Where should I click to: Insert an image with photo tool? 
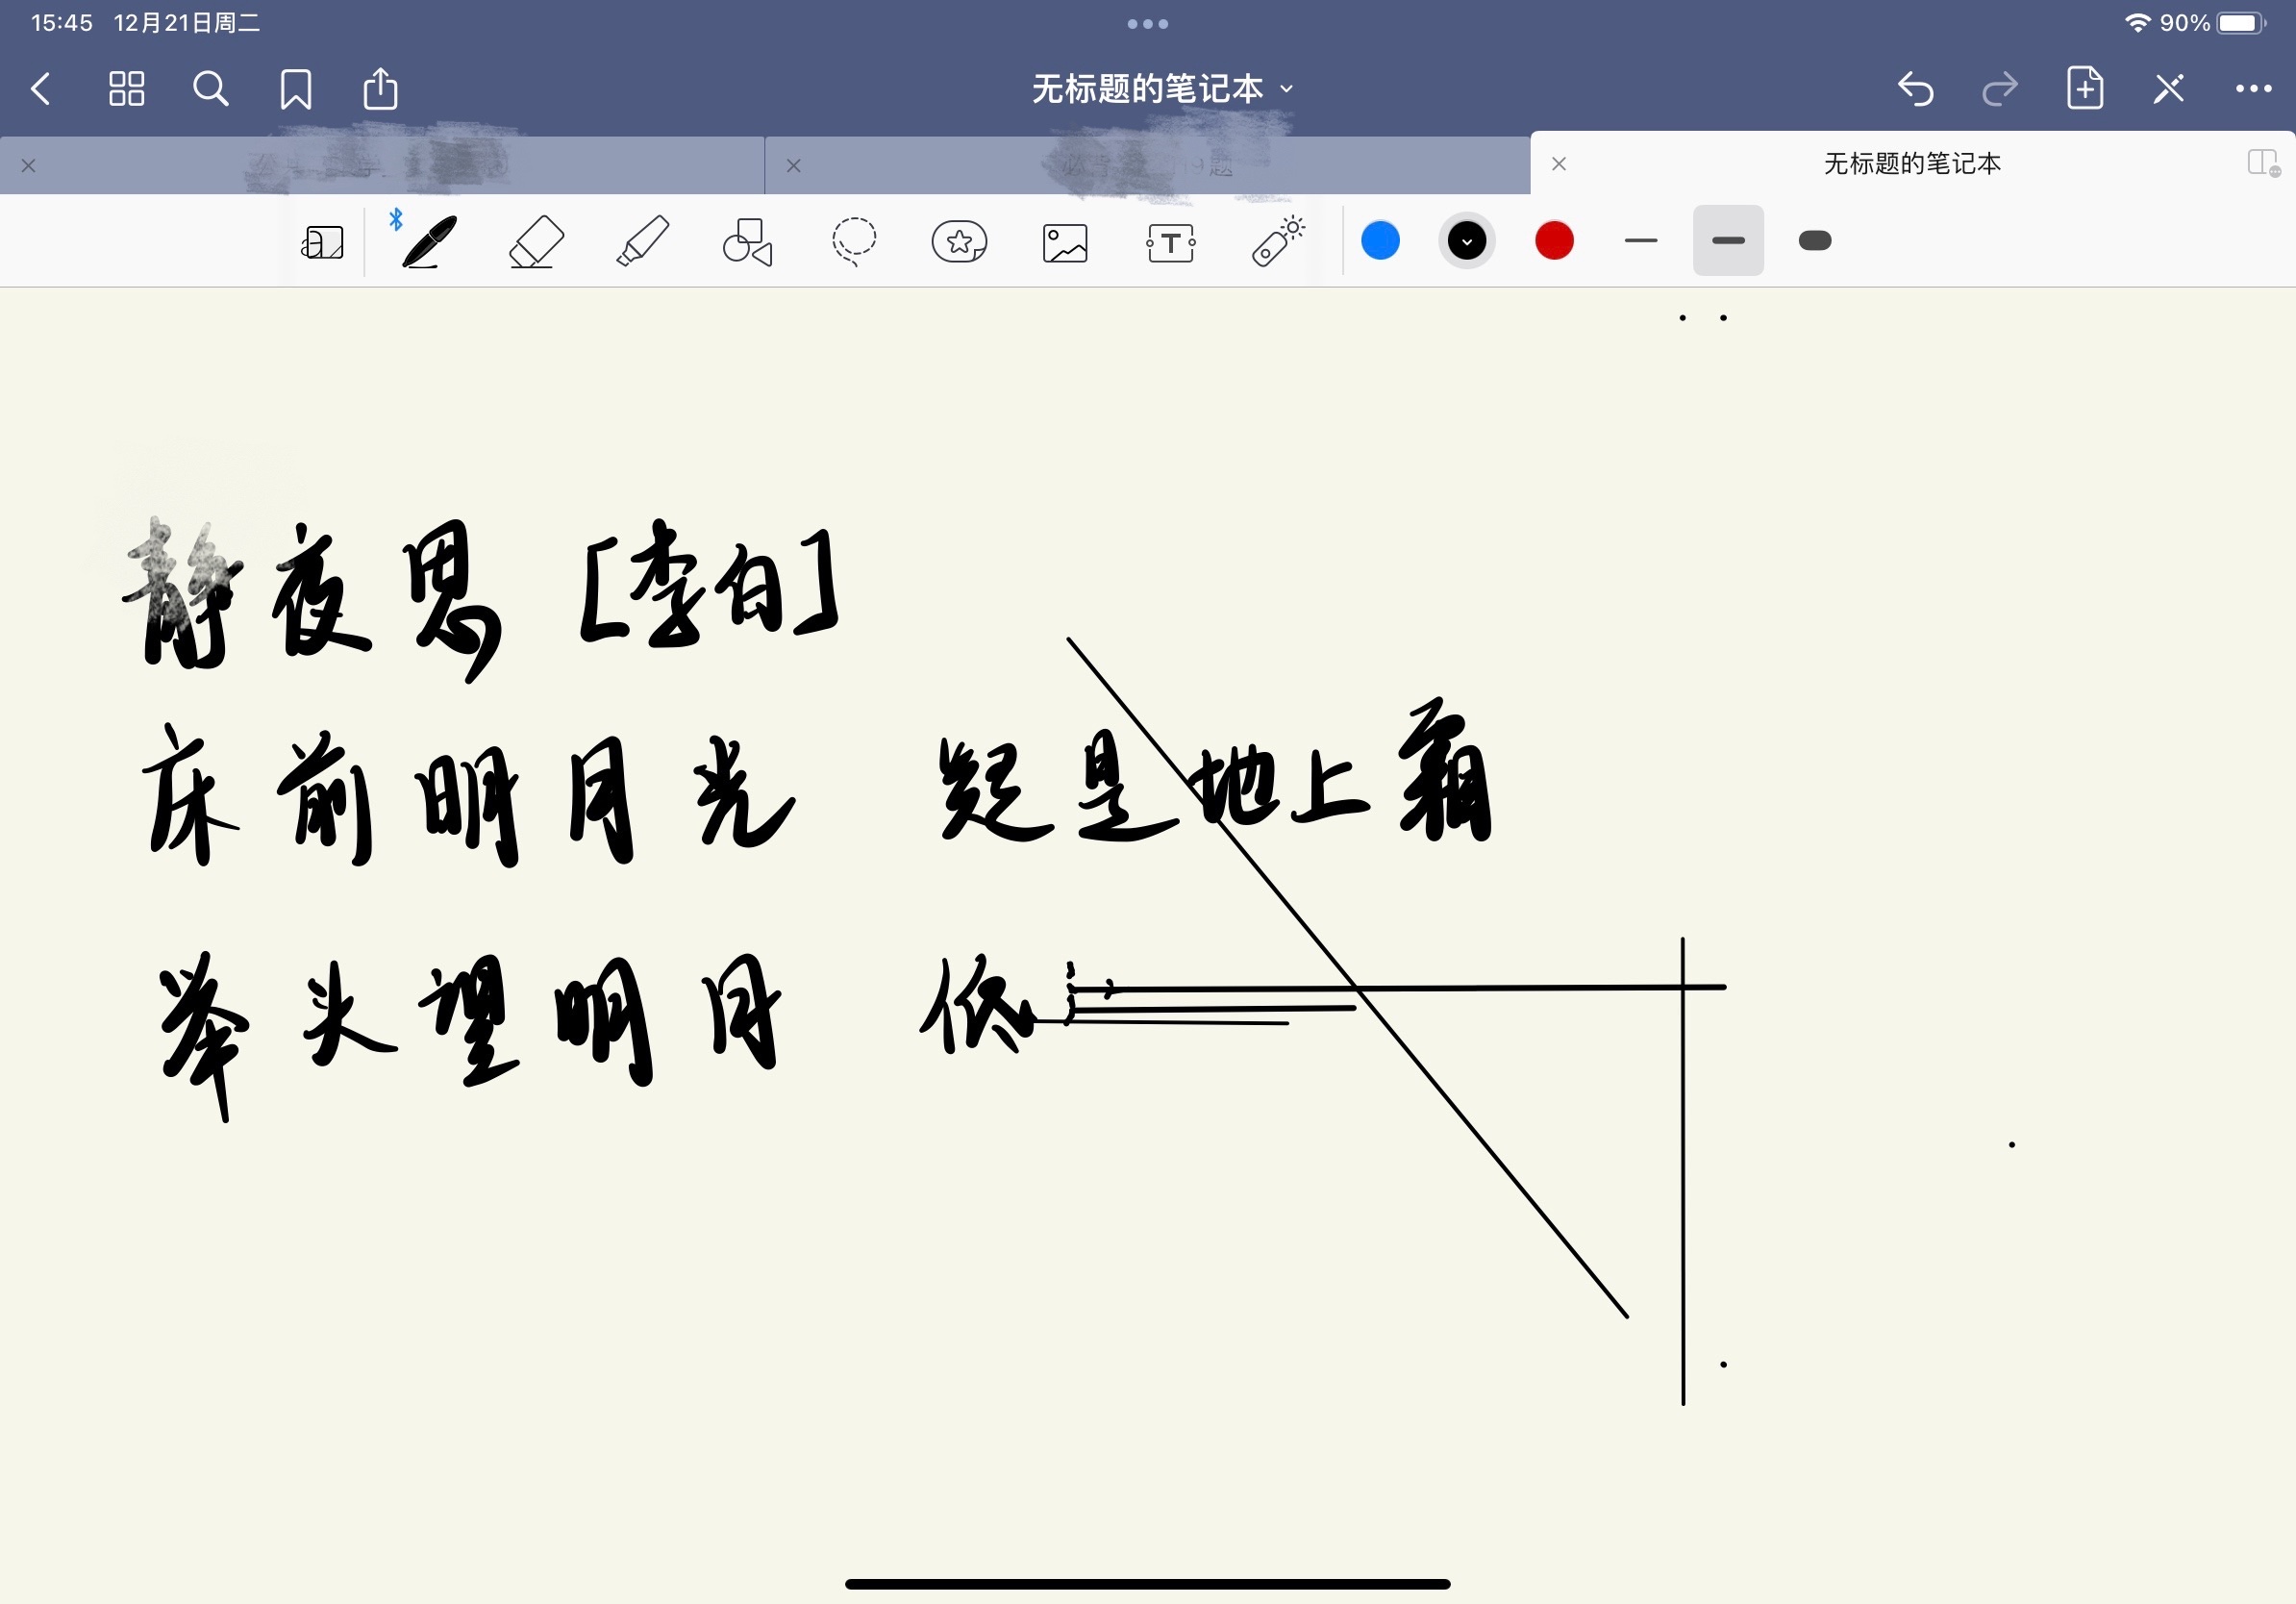click(x=1065, y=243)
